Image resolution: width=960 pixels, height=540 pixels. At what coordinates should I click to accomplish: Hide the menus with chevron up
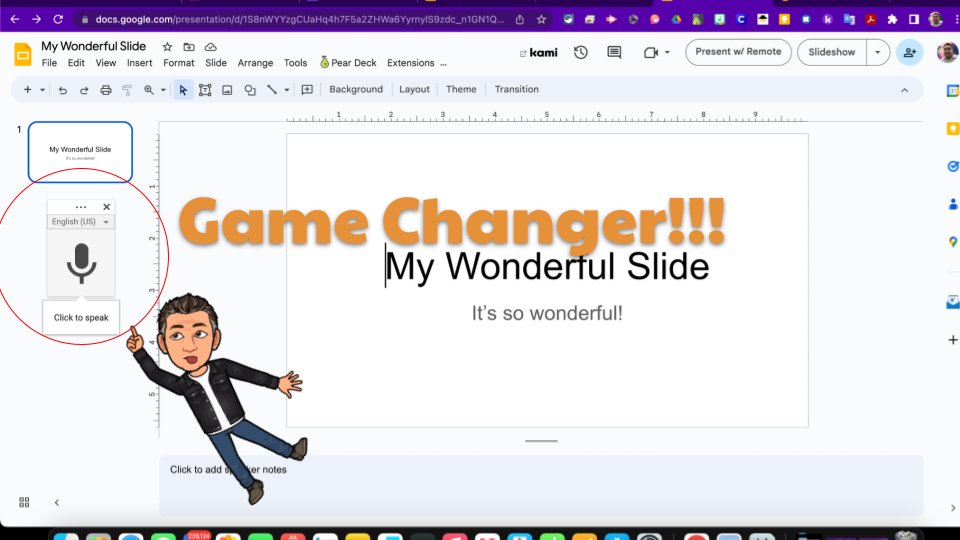click(904, 90)
